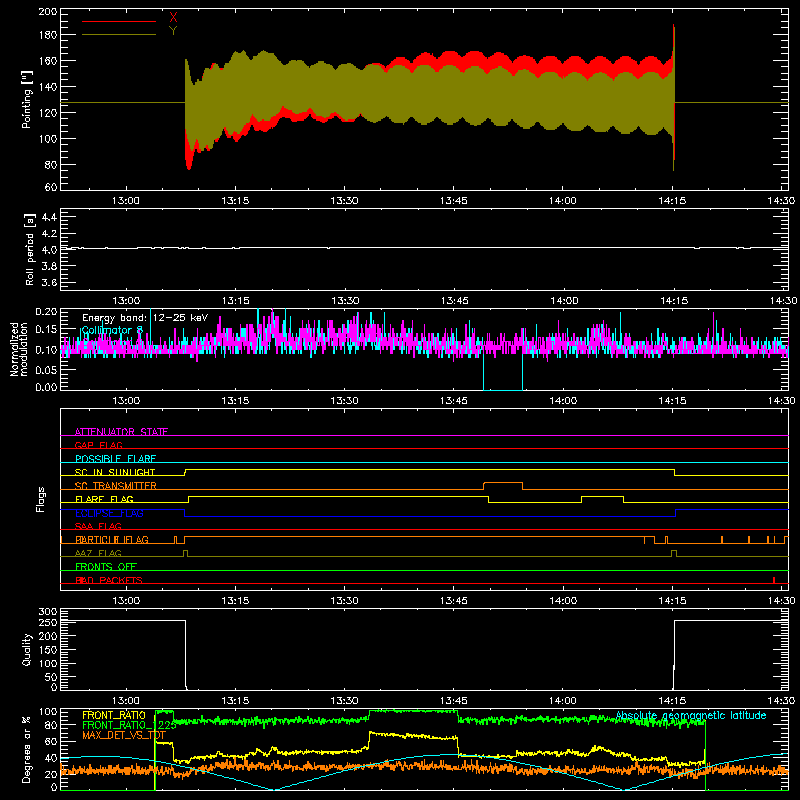
Task: Click the 300 tick on Quality axis
Action: (x=47, y=612)
